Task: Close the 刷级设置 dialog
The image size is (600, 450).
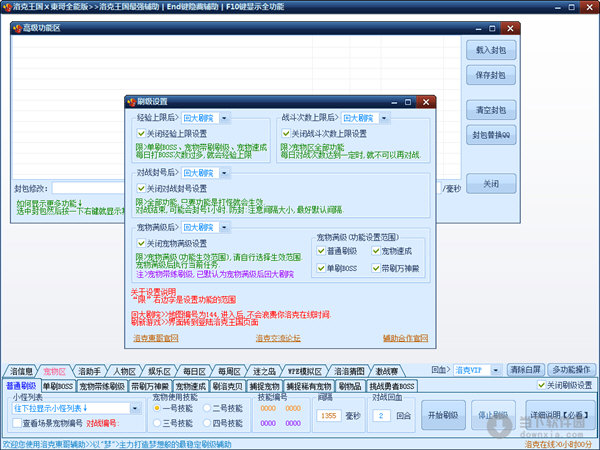Action: coord(426,102)
